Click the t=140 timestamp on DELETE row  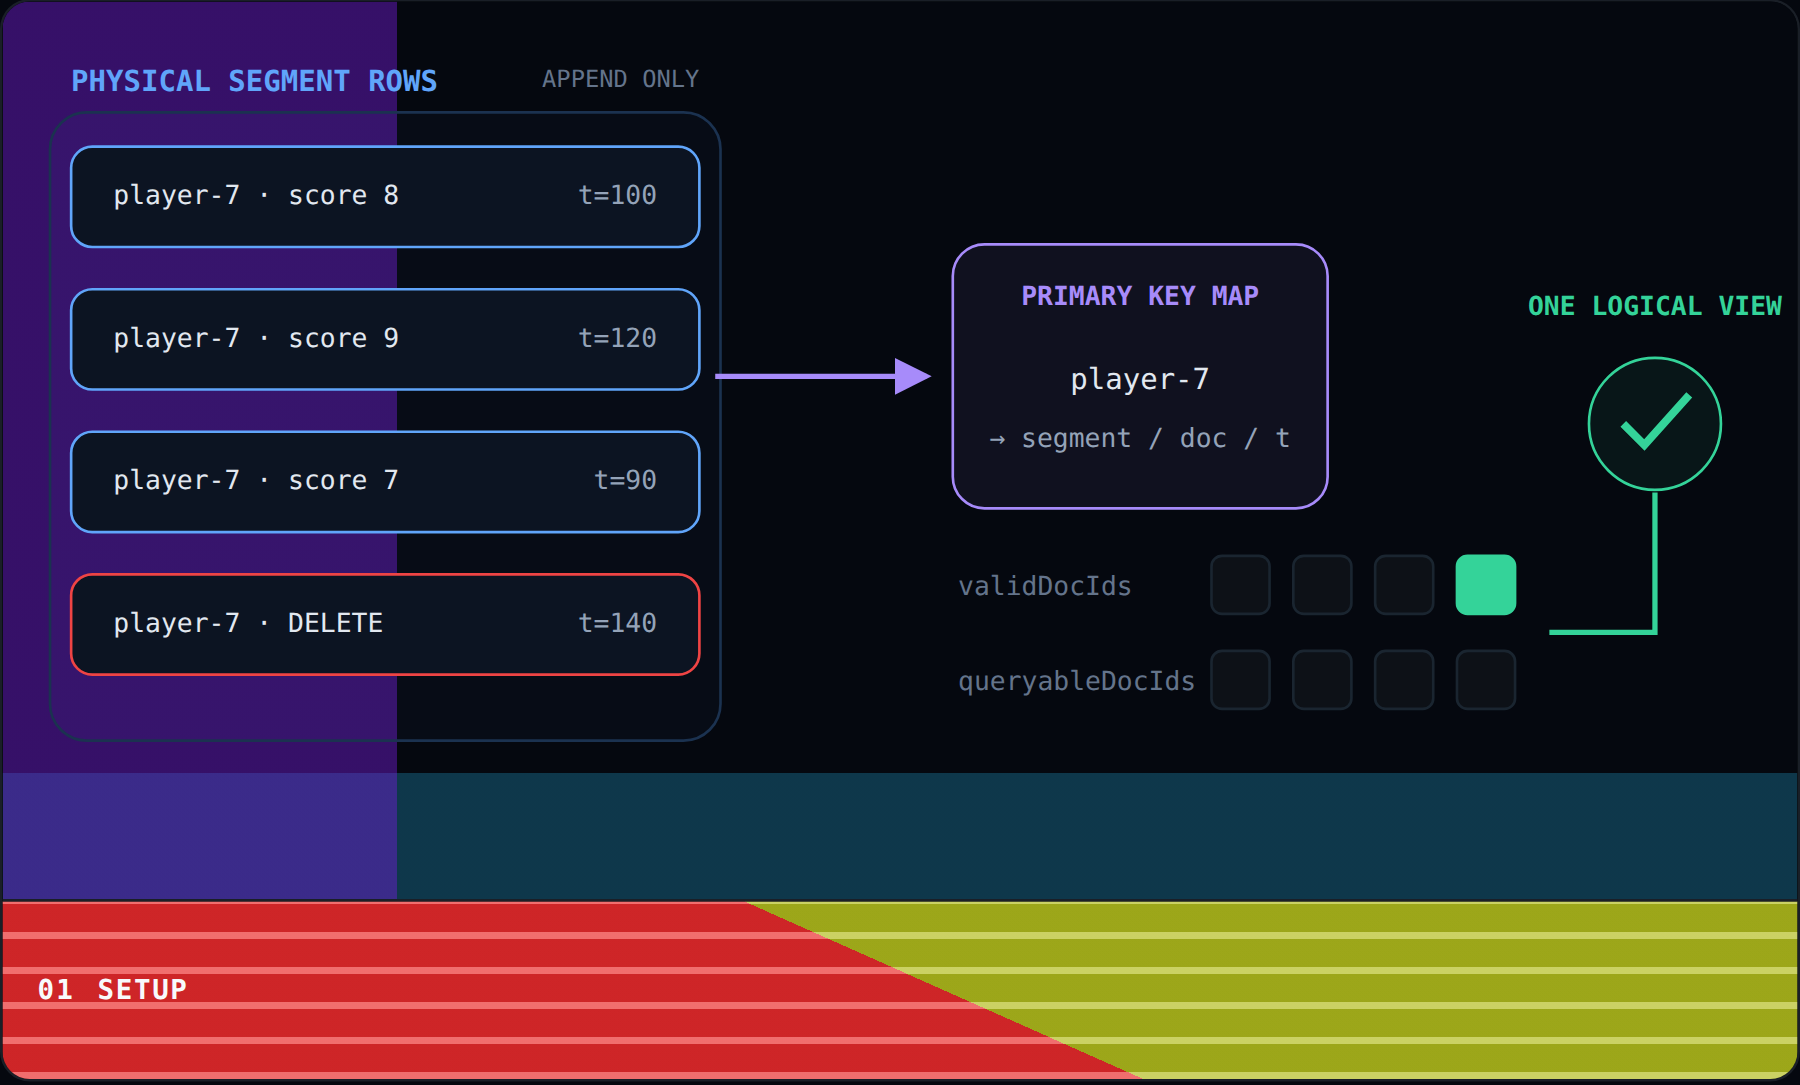[617, 623]
